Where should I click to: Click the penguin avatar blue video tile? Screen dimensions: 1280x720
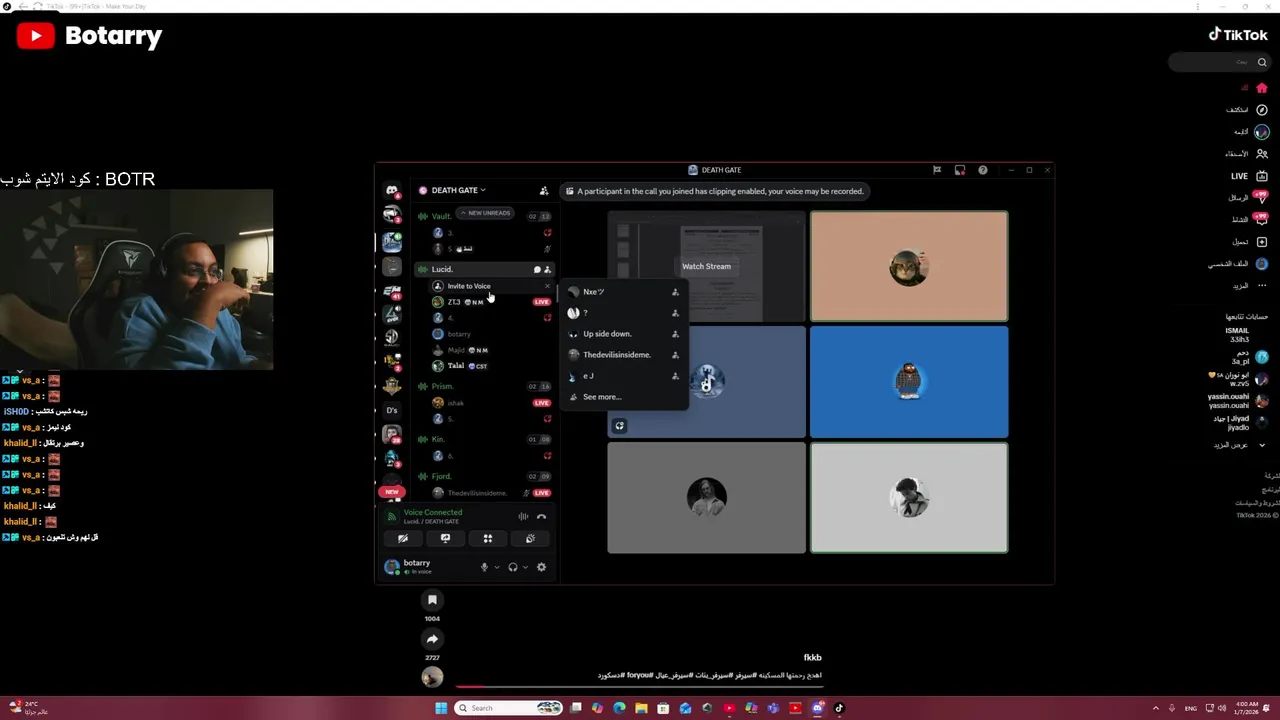[909, 382]
